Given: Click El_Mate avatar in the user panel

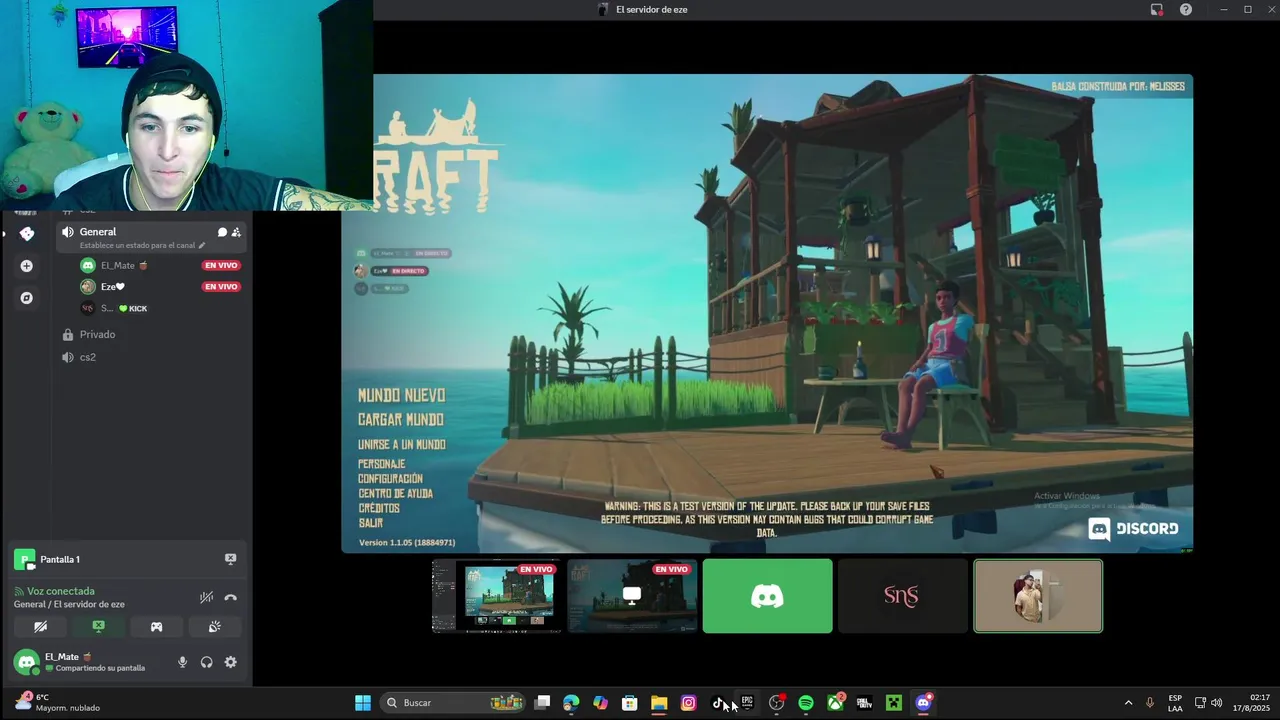Looking at the screenshot, I should [x=26, y=662].
